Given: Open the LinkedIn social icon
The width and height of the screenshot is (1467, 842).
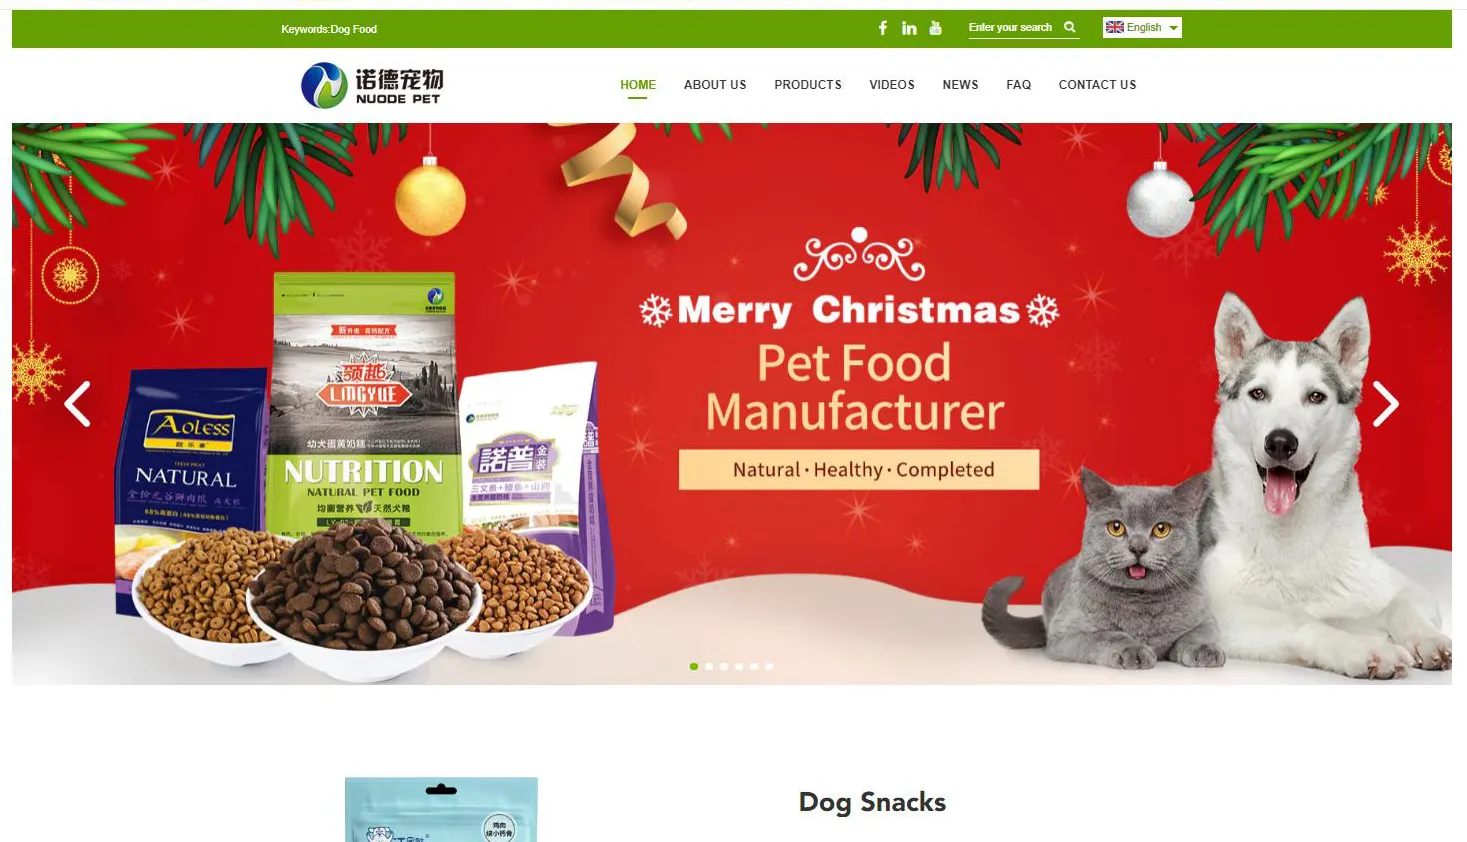Looking at the screenshot, I should click(x=909, y=28).
